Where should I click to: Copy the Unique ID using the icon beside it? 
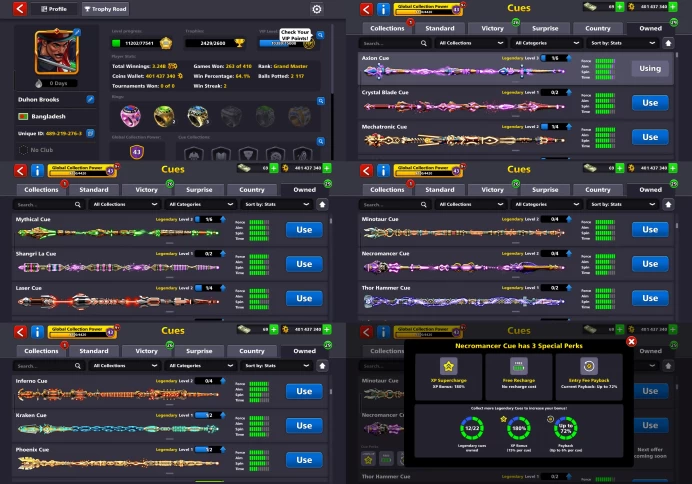[x=90, y=133]
